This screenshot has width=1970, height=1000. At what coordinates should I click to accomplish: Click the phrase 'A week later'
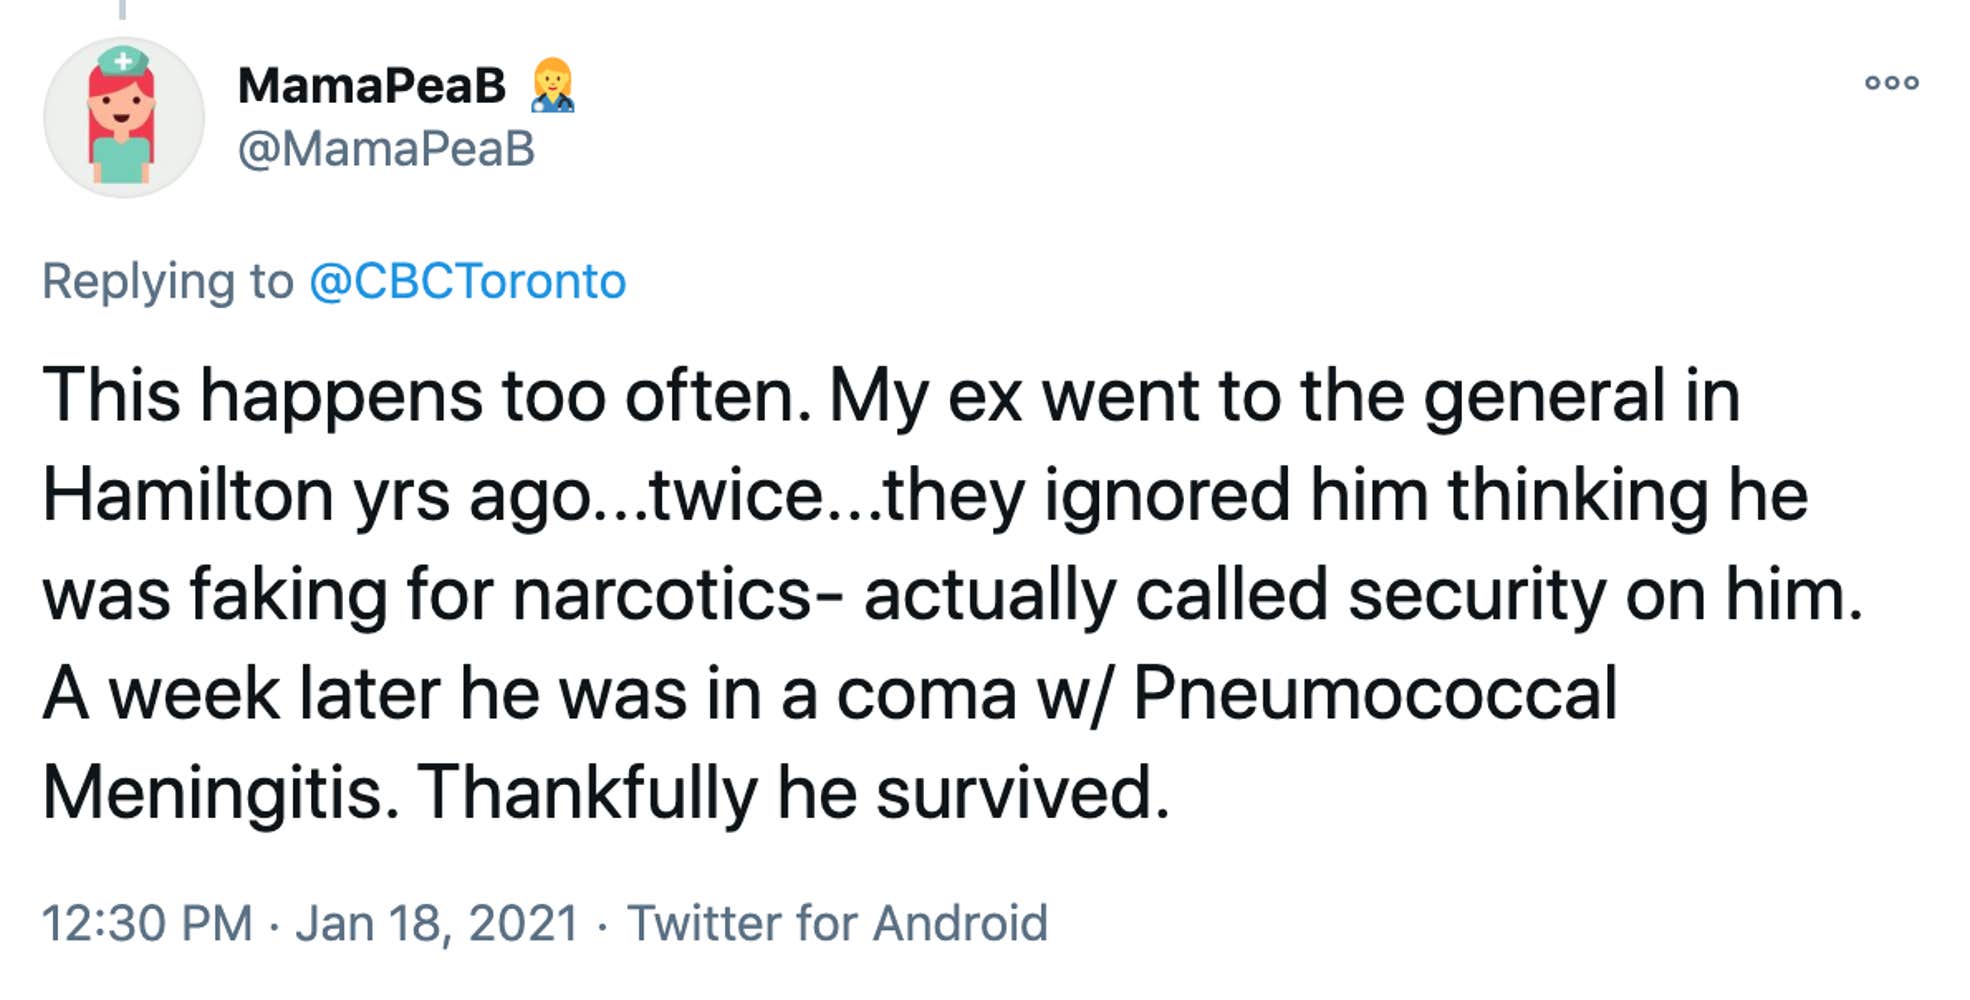click(x=241, y=693)
